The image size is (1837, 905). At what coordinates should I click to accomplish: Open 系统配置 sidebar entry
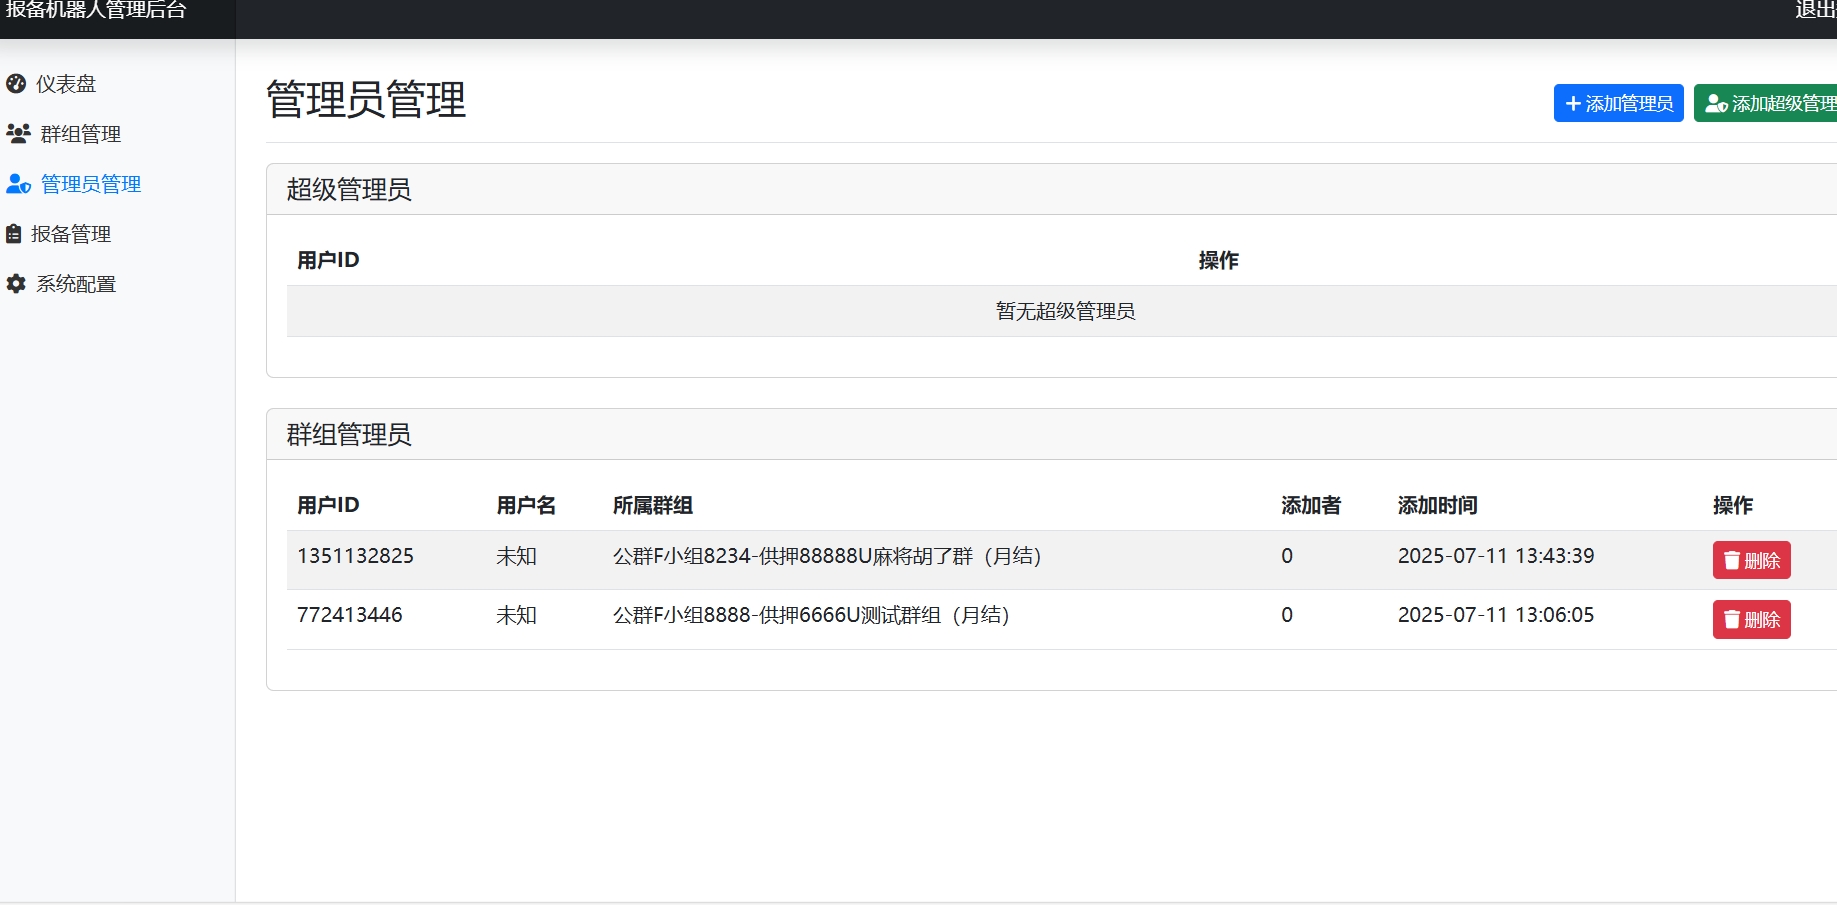[76, 284]
